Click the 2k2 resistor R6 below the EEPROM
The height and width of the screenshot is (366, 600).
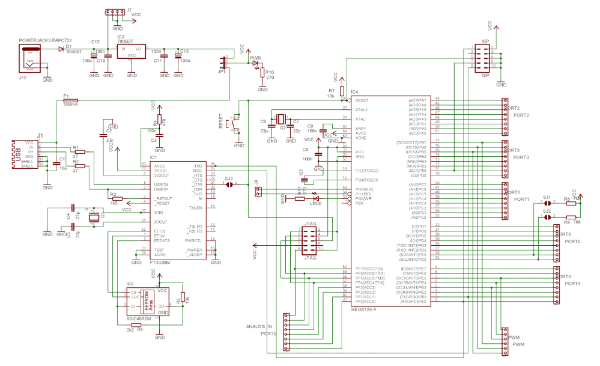136,324
